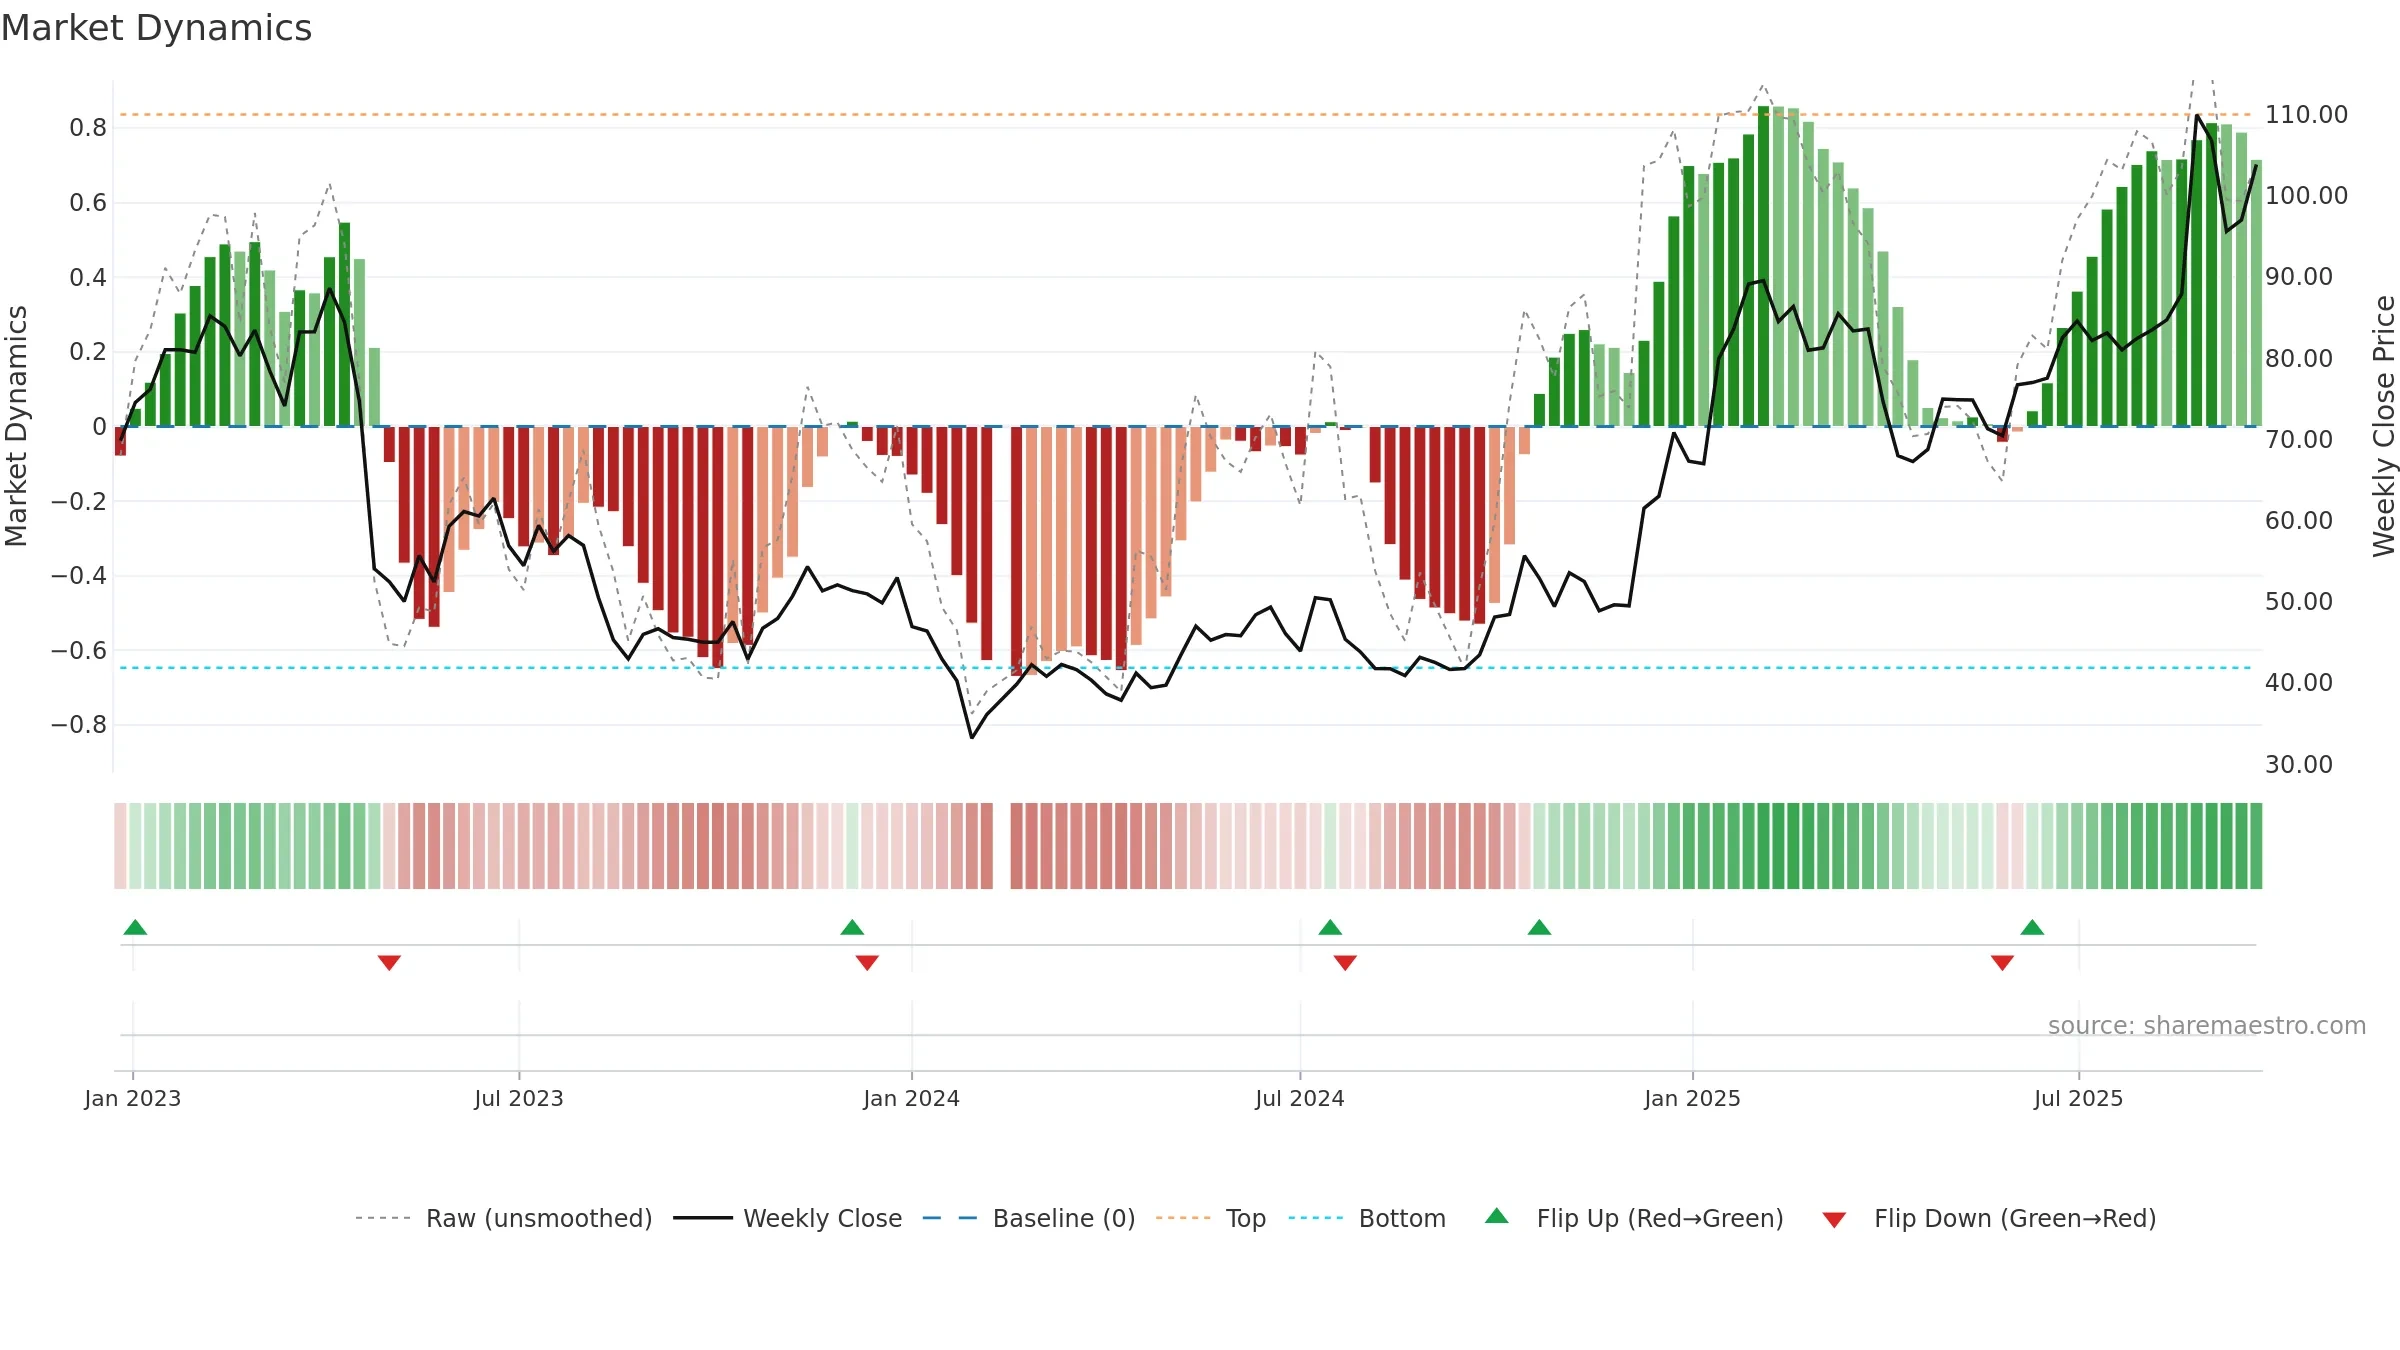The image size is (2400, 1350).
Task: Toggle Flip Up (Red→Green) legend entry
Action: pos(1634,1218)
